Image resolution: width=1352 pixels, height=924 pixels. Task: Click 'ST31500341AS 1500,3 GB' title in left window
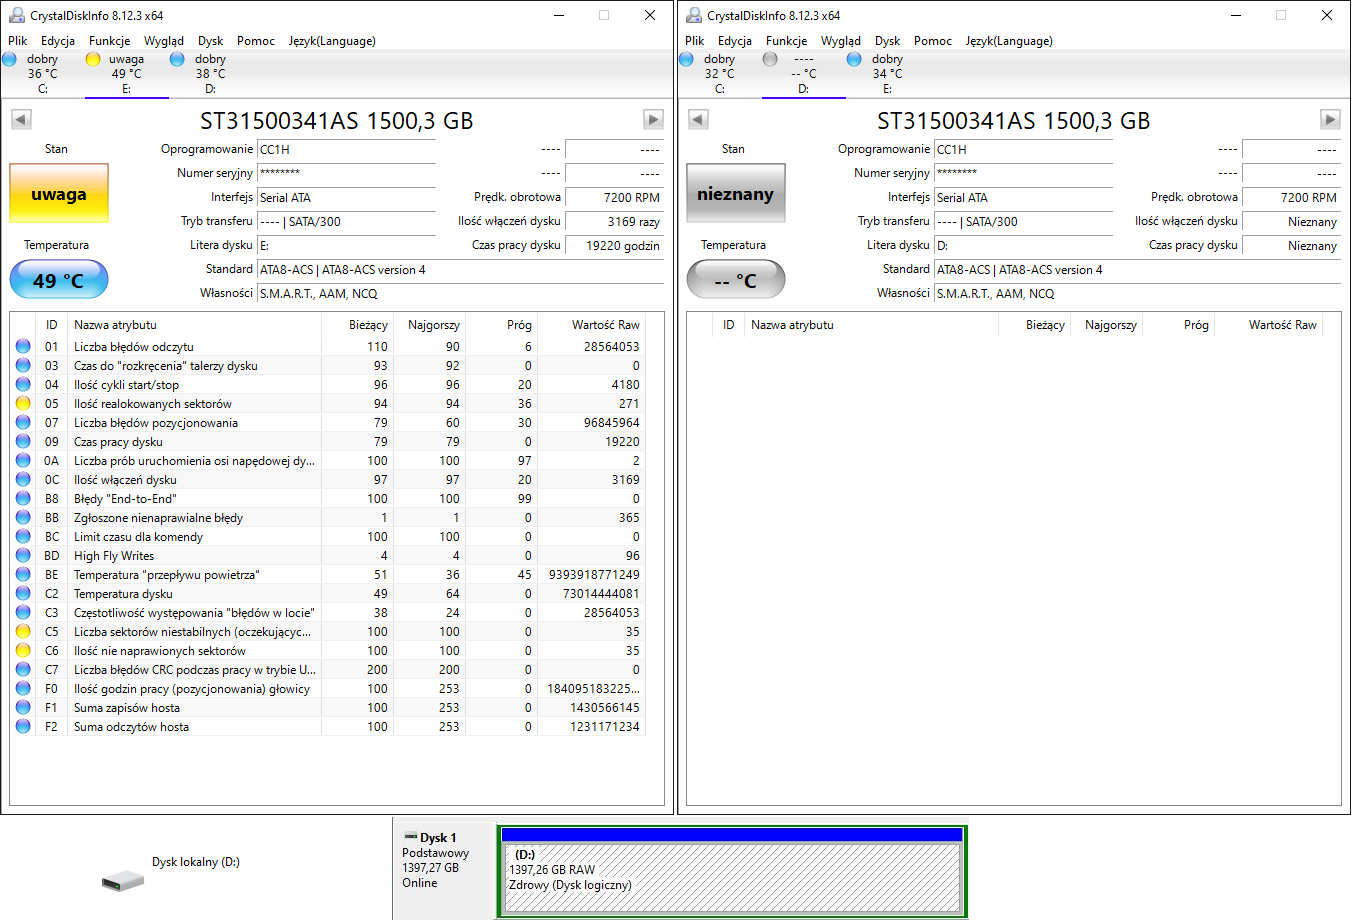point(337,121)
